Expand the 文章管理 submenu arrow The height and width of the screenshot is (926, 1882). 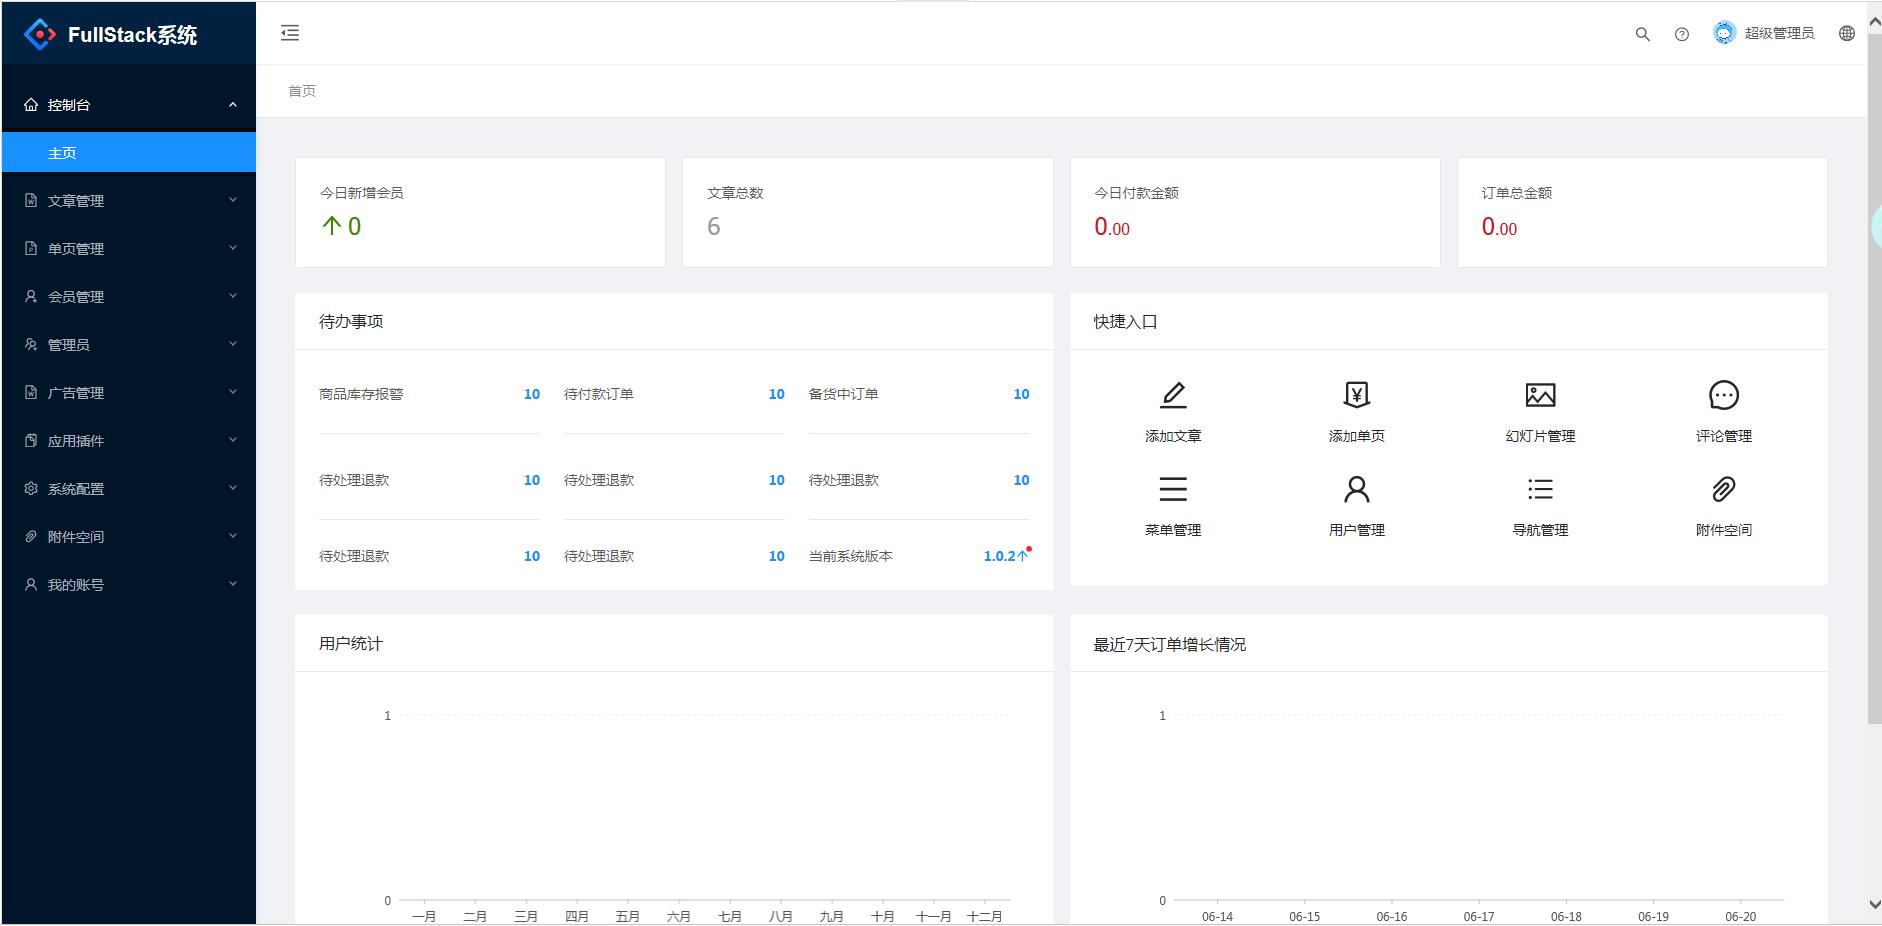[233, 200]
